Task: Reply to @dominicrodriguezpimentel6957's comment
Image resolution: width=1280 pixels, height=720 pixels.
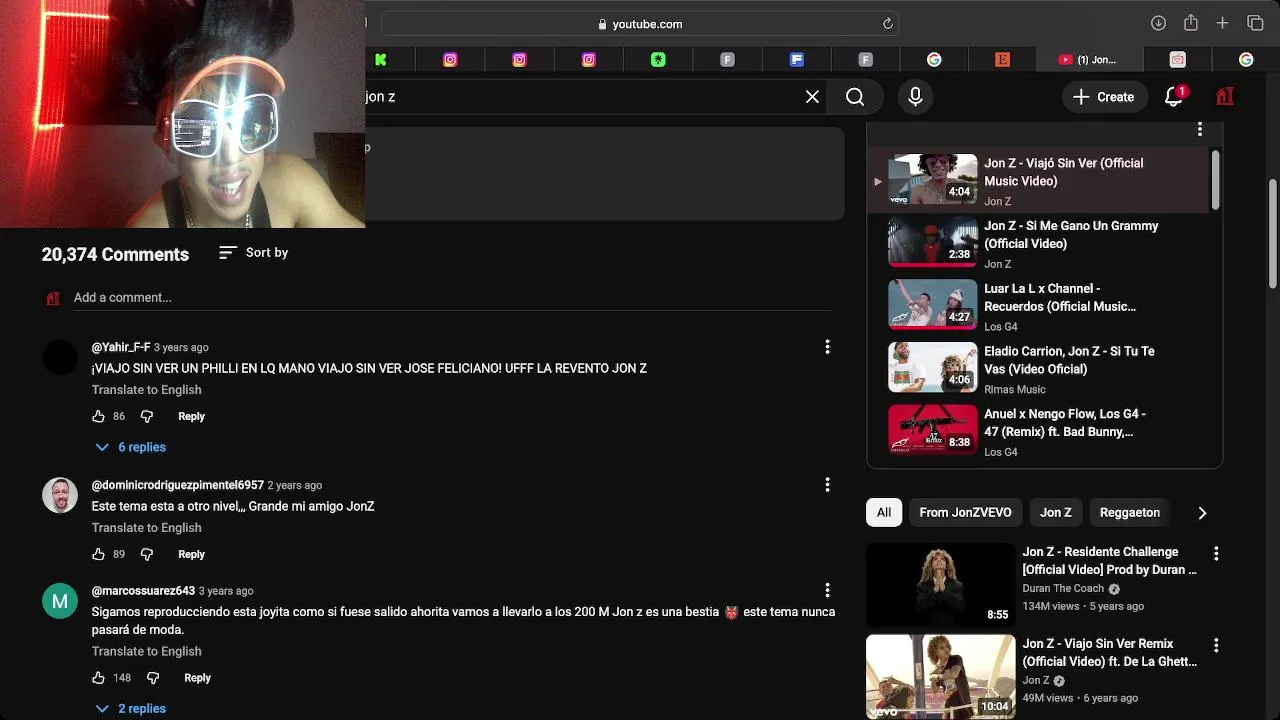Action: tap(191, 554)
